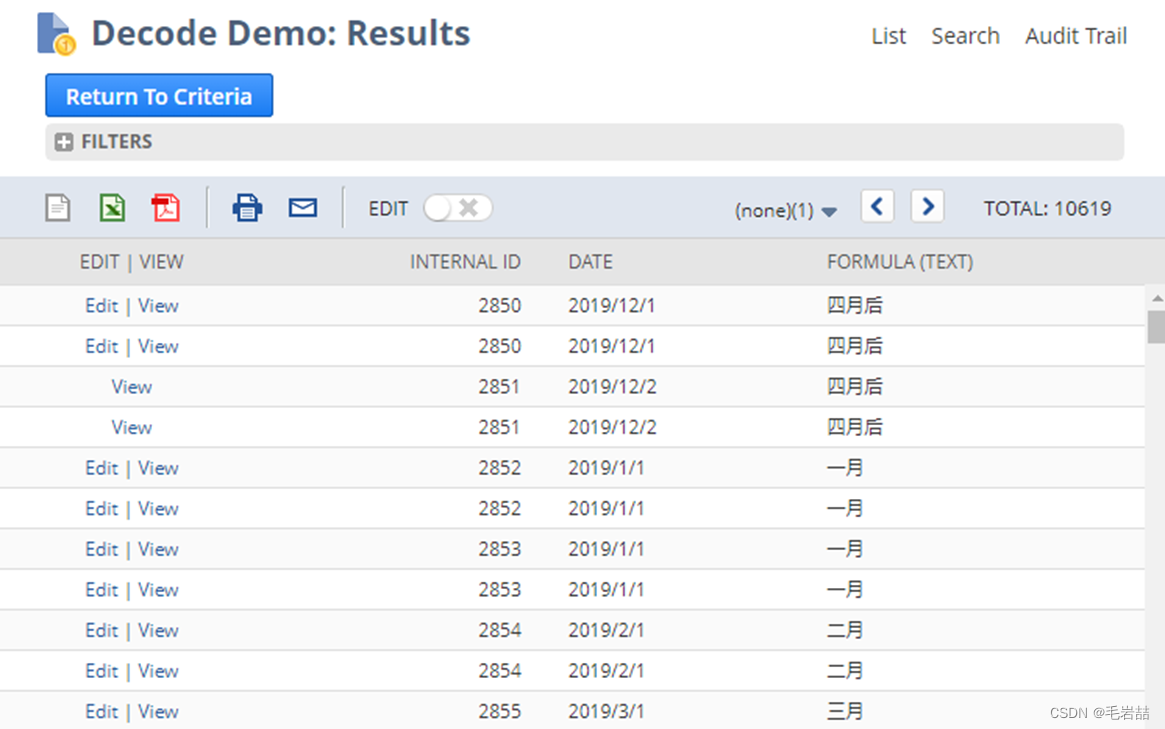Viewport: 1165px width, 729px height.
Task: Switch to the List view
Action: coord(888,36)
